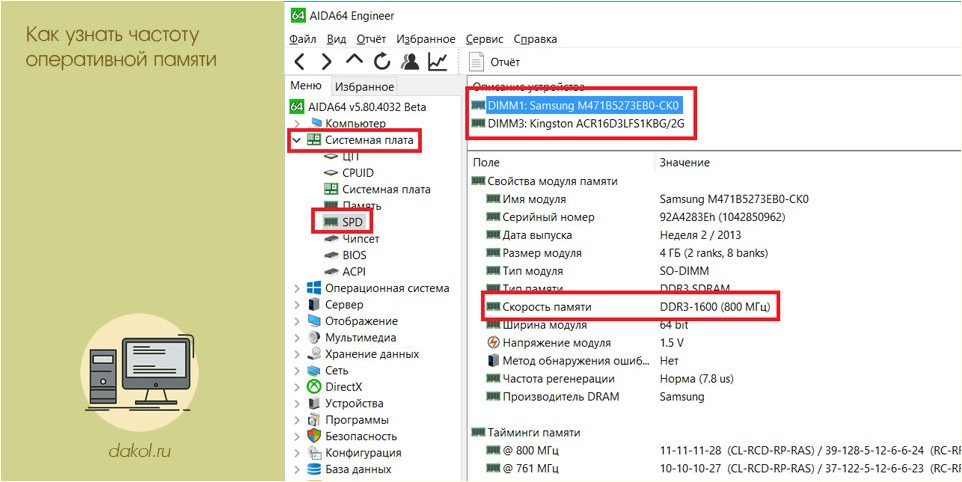Screen dimensions: 962x482
Task: Refresh using the circular arrow icon
Action: (382, 61)
